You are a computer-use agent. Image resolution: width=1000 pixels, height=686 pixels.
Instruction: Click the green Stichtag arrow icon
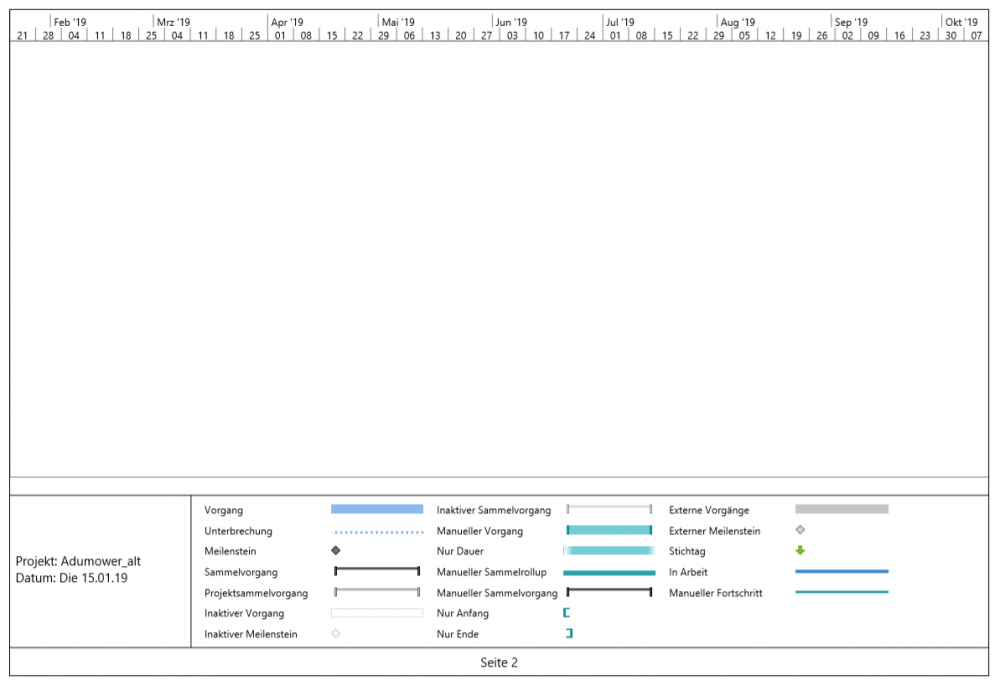(x=800, y=551)
